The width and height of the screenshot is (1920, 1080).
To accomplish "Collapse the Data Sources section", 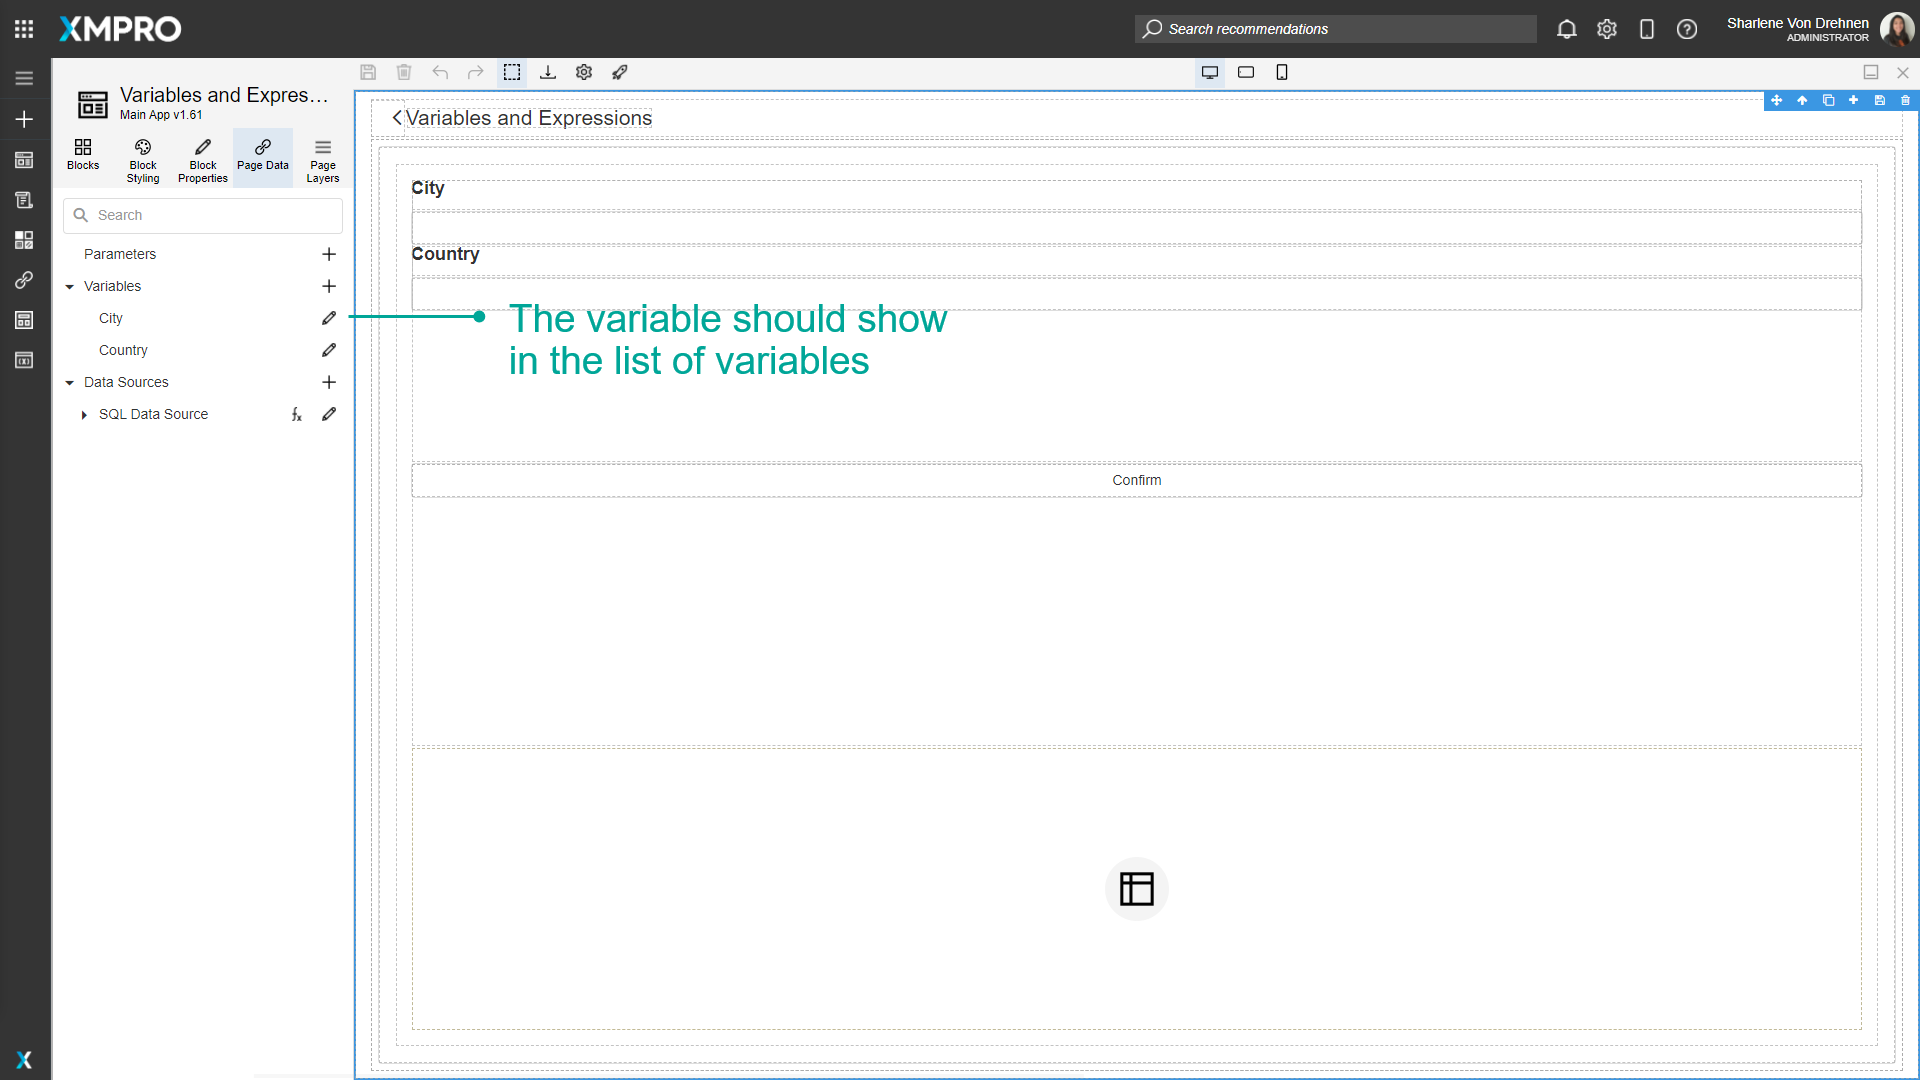I will [x=69, y=382].
